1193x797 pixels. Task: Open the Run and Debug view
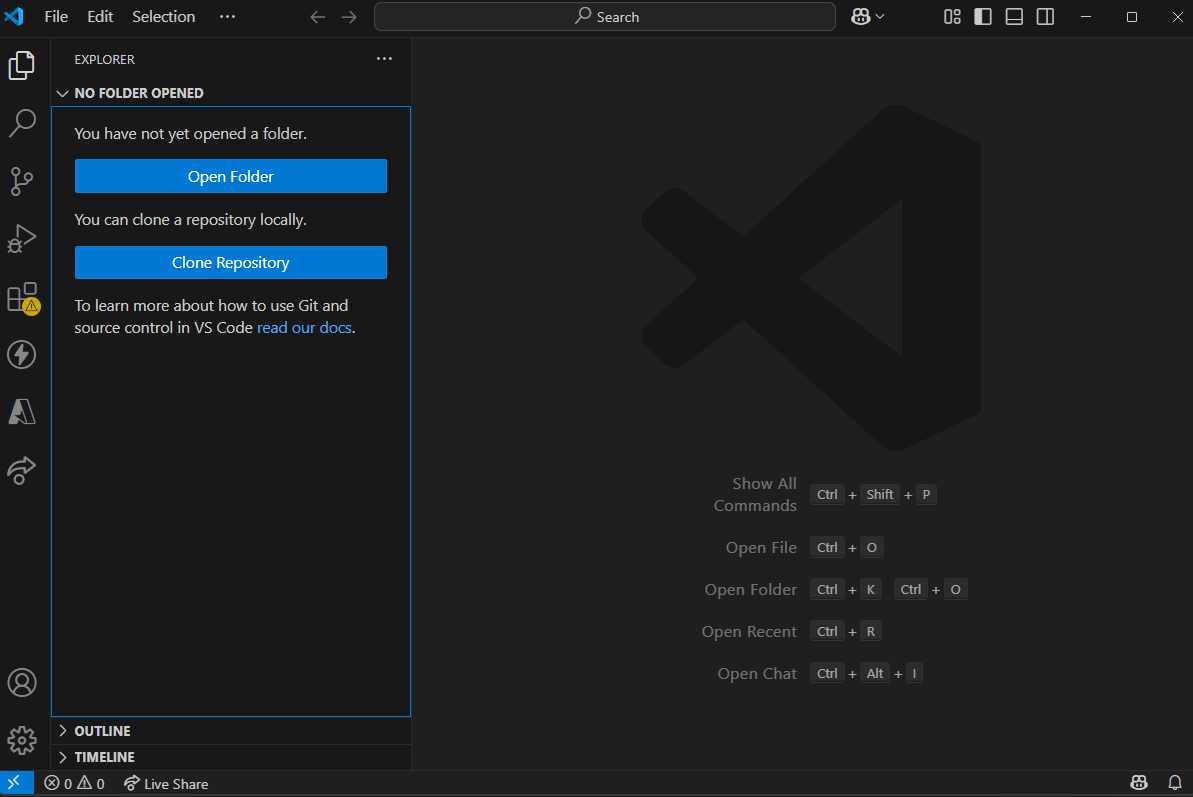coord(21,239)
